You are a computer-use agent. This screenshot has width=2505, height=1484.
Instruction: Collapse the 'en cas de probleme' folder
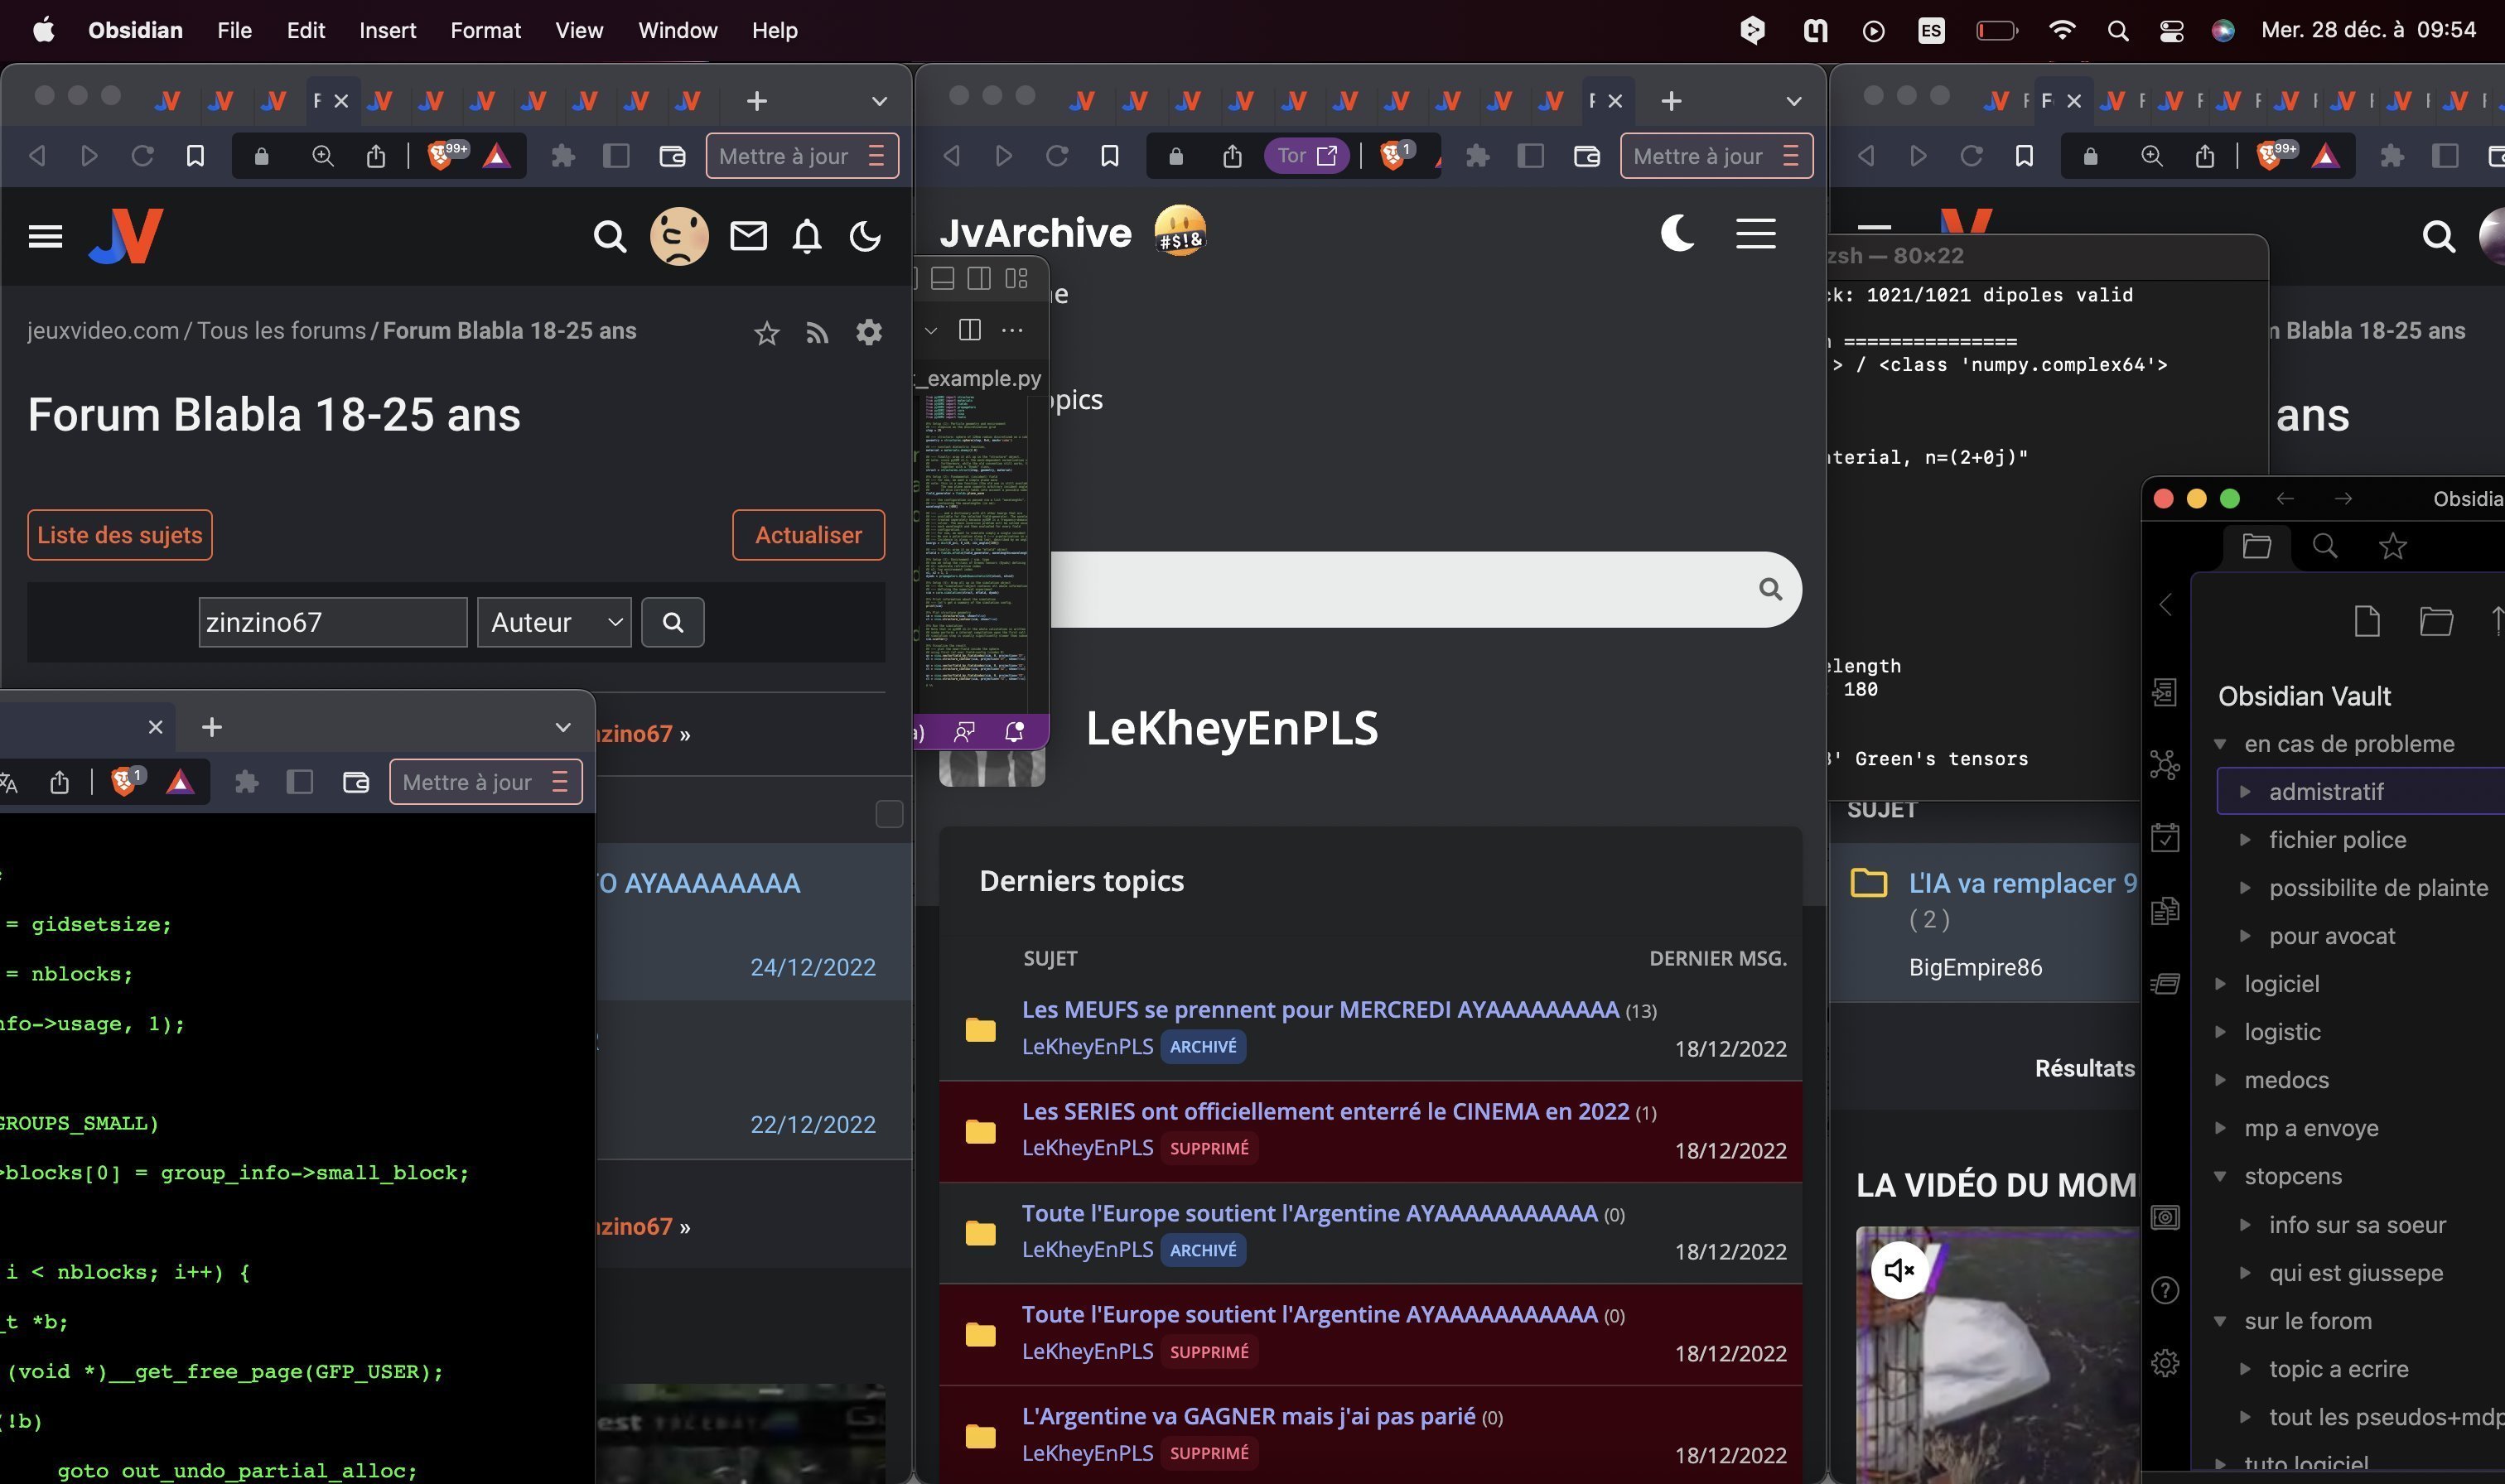tap(2220, 744)
